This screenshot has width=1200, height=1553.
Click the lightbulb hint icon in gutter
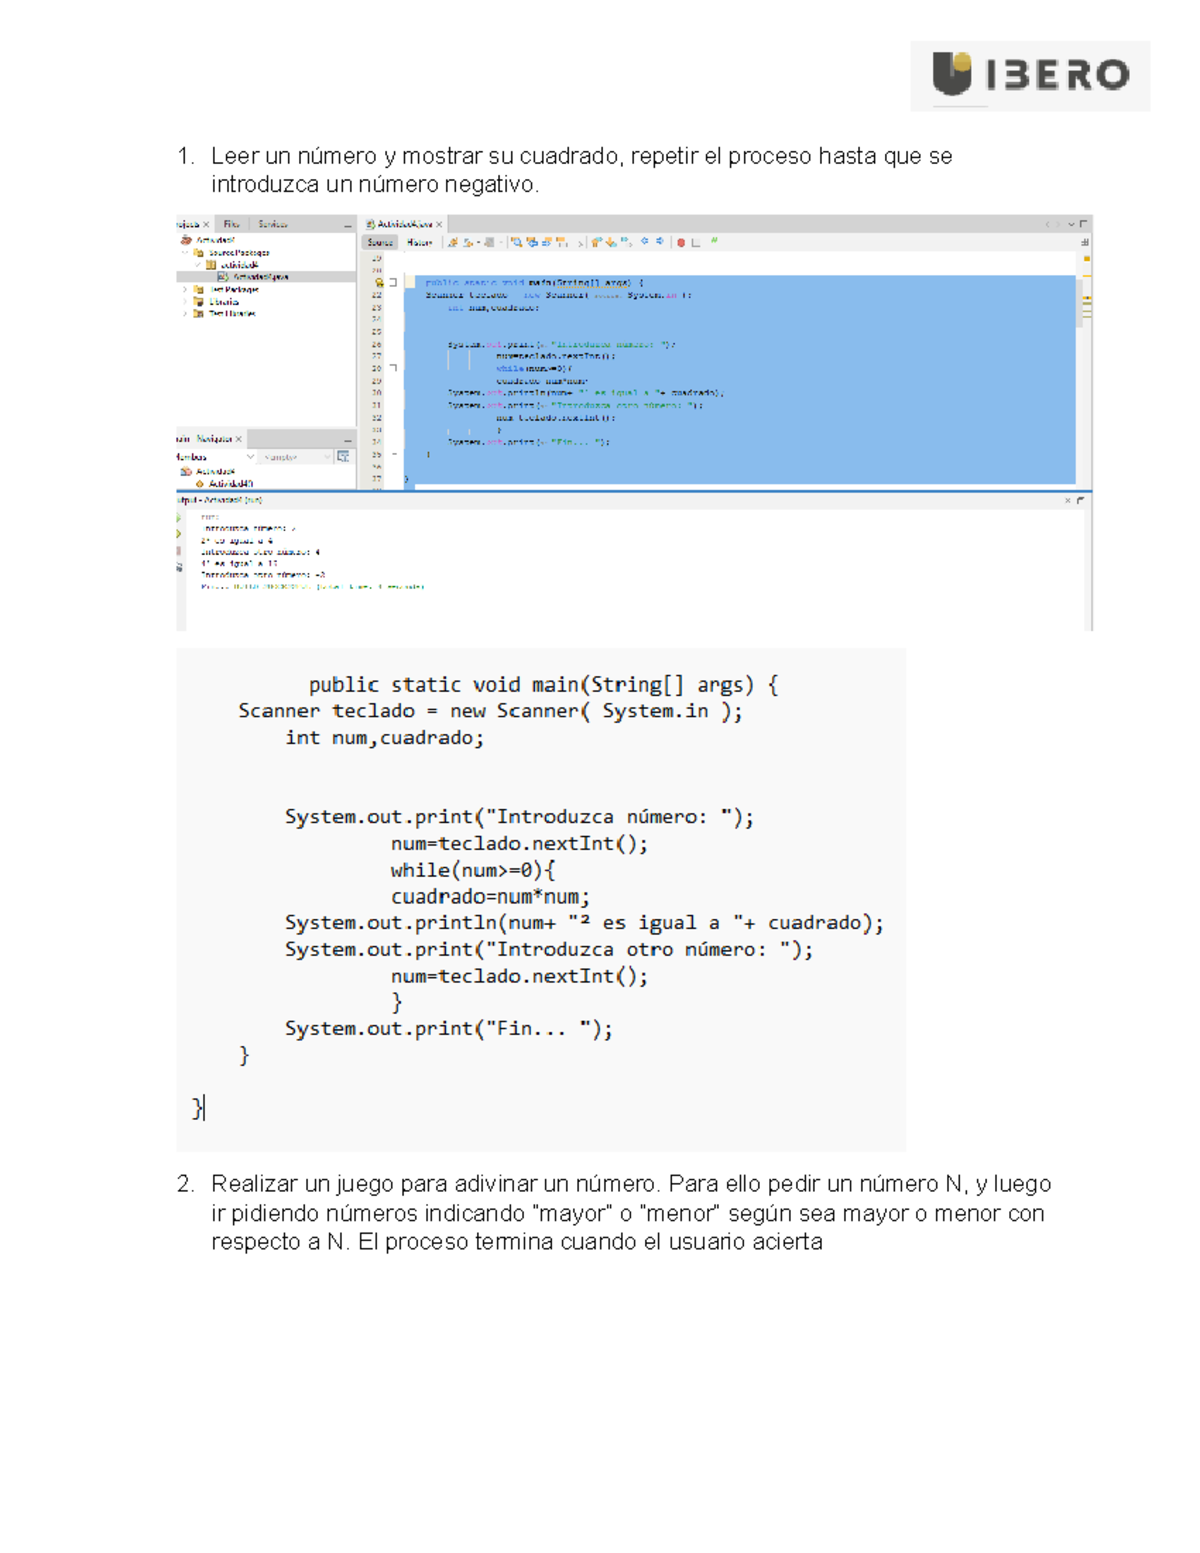point(379,283)
